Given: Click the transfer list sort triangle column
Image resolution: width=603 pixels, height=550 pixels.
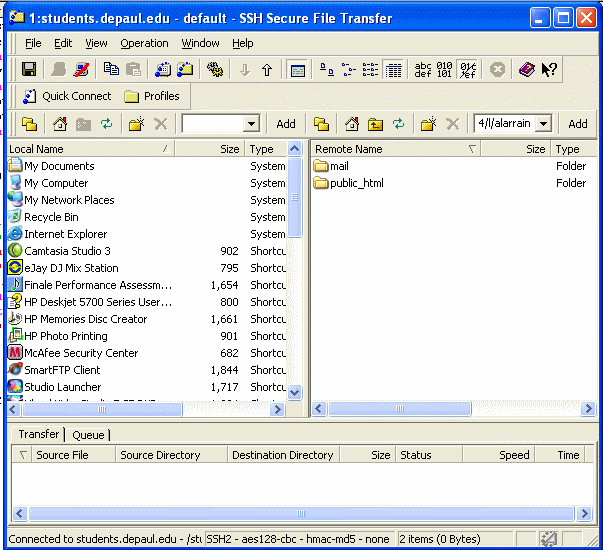Looking at the screenshot, I should pos(23,455).
